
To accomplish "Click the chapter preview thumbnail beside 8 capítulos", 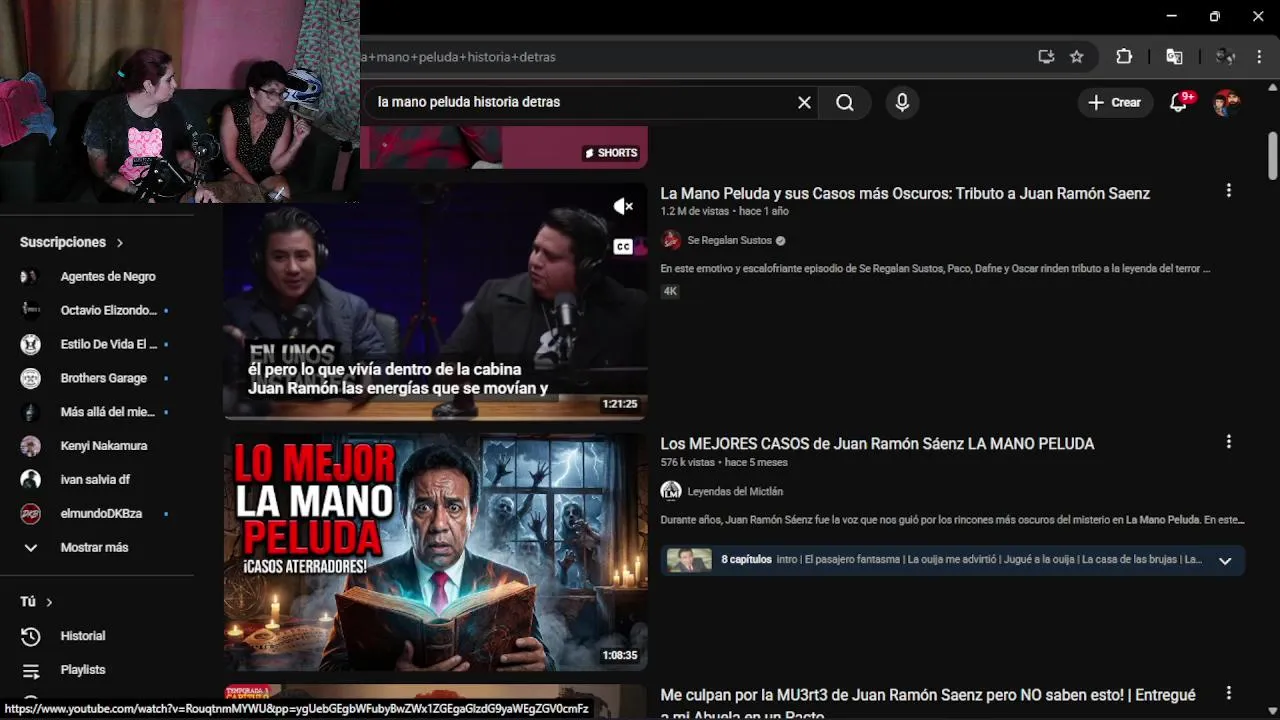I will (689, 560).
